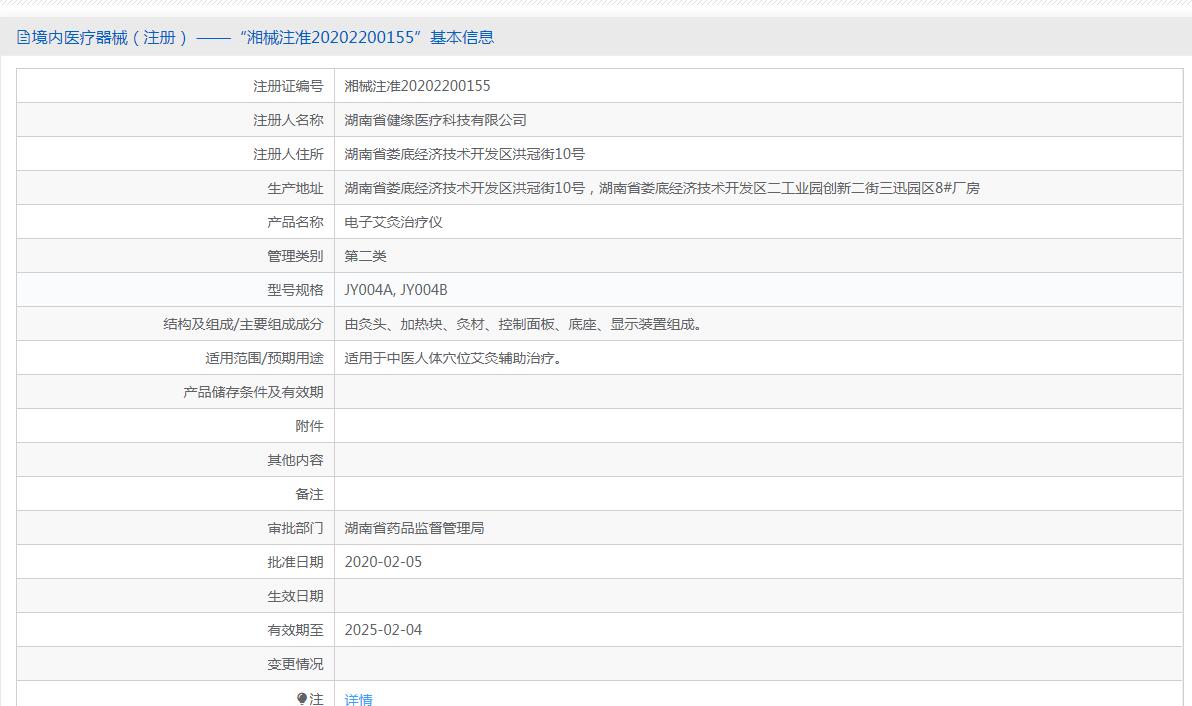Select expiry date 2025-02-04
Viewport: 1192px width, 706px height.
383,630
